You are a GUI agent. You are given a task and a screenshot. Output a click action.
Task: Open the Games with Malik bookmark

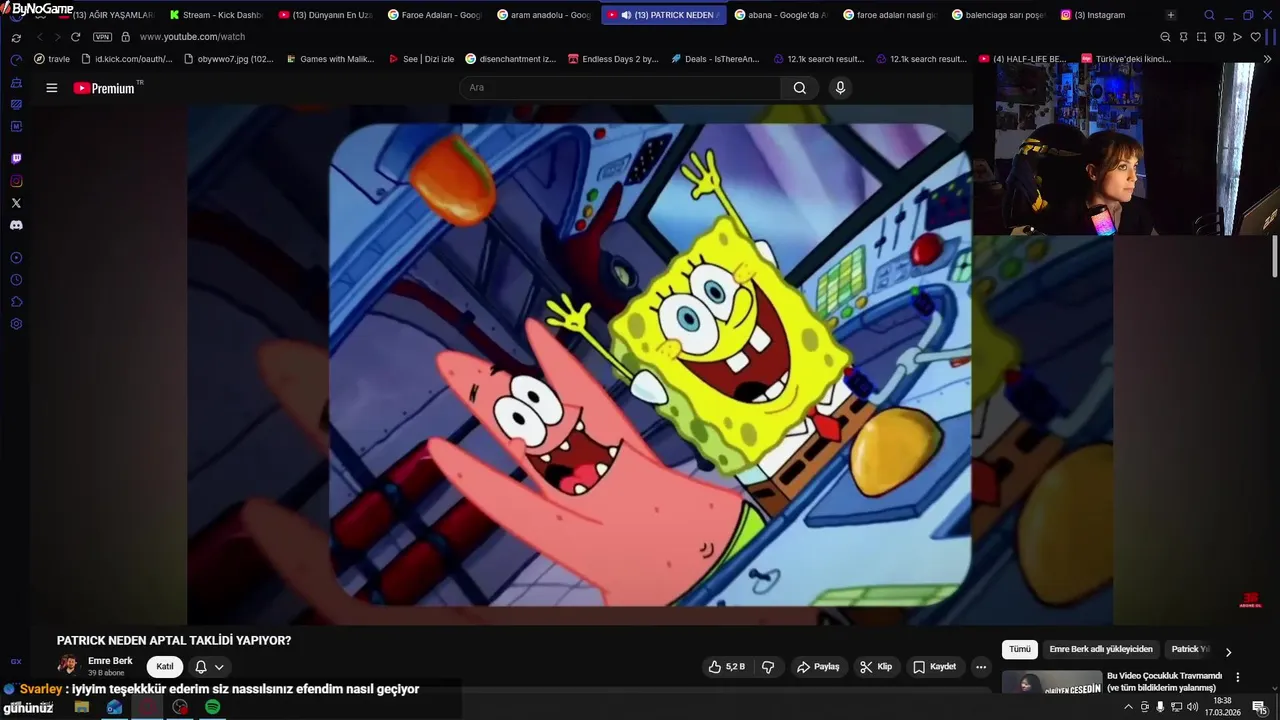pos(329,59)
